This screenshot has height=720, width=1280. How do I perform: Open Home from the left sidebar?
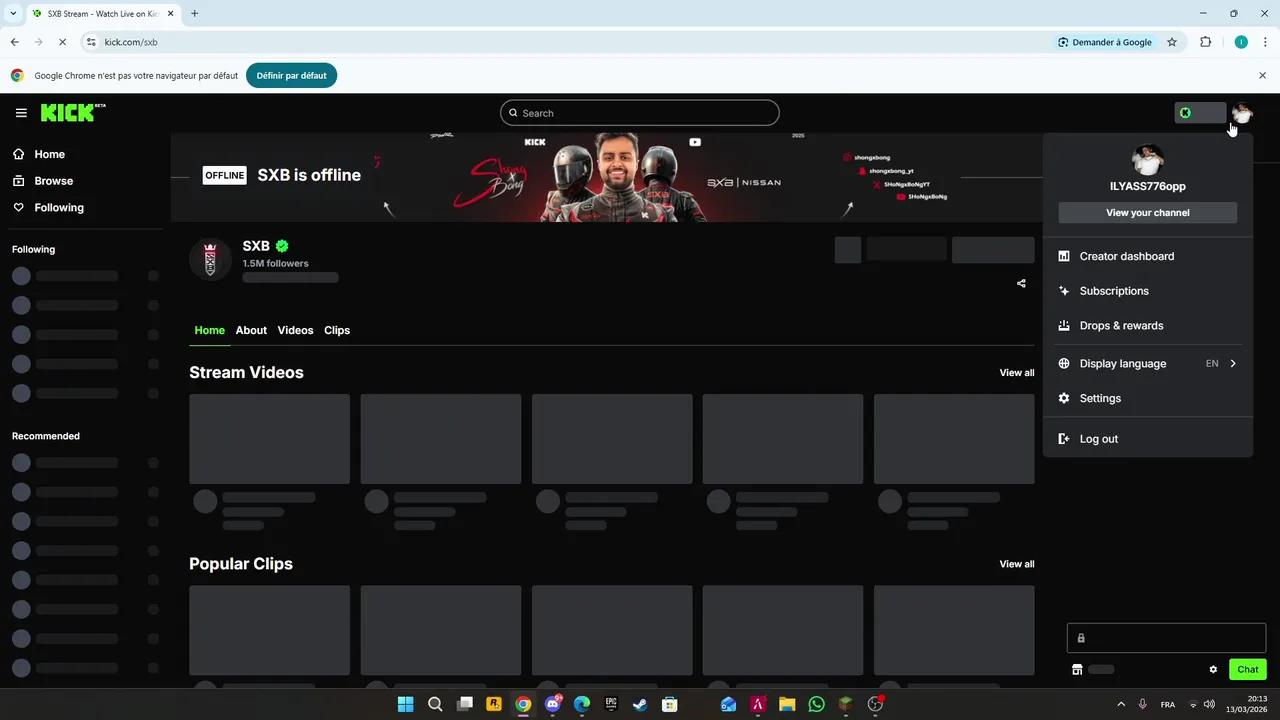[18, 154]
